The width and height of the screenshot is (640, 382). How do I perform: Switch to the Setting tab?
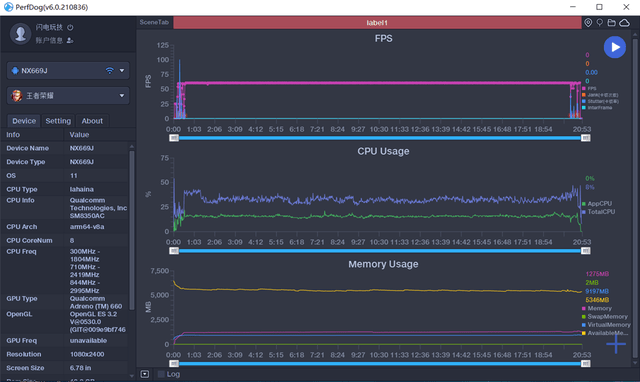[58, 121]
